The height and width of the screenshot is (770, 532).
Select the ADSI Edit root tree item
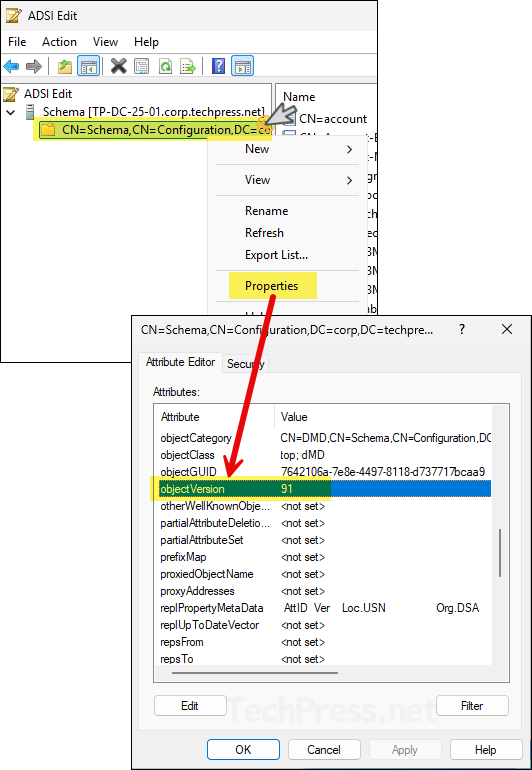(48, 94)
